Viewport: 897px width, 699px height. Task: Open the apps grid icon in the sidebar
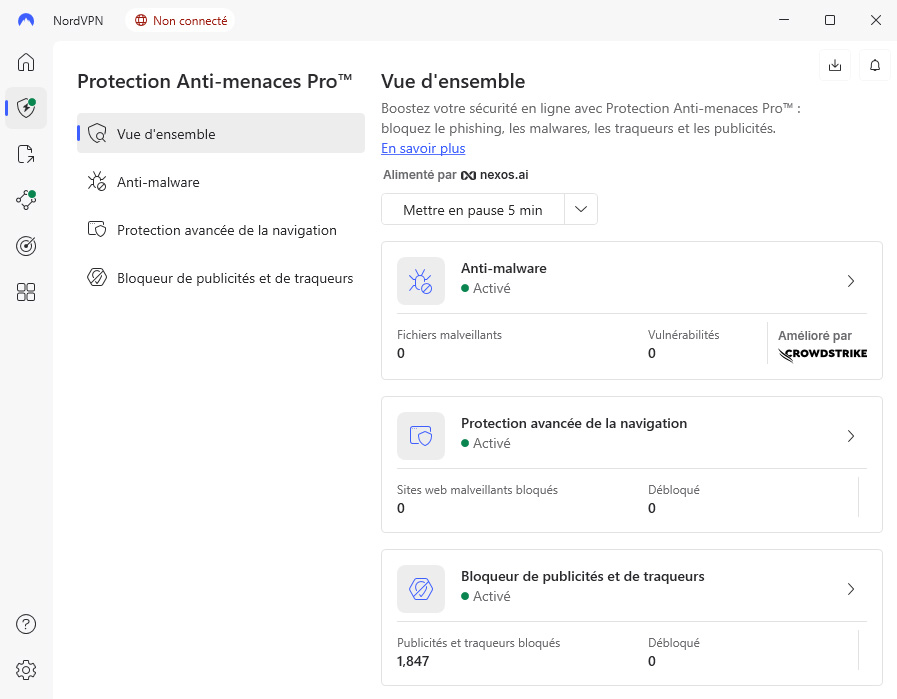[x=26, y=291]
